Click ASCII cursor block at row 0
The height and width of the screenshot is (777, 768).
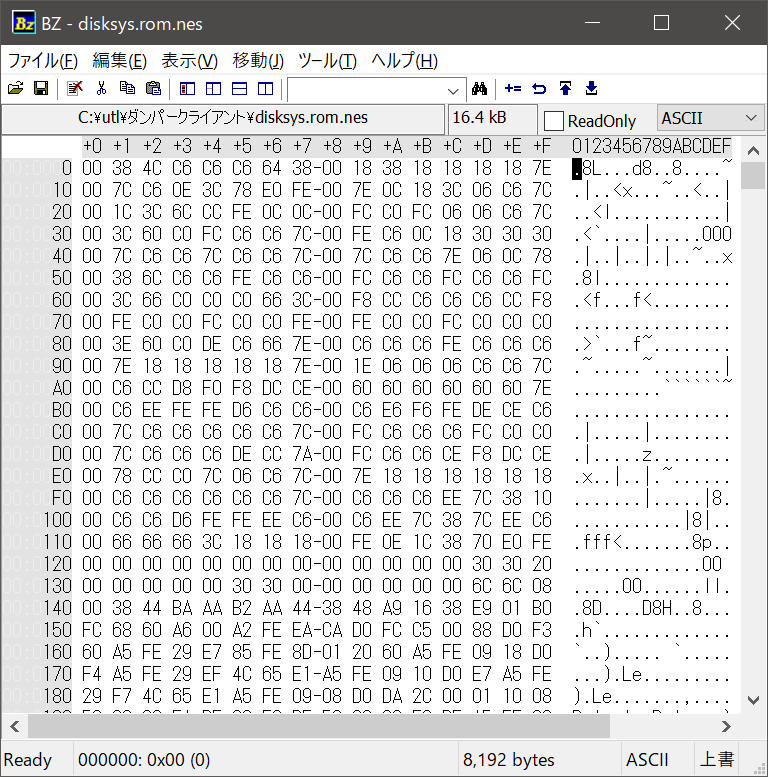click(x=577, y=168)
